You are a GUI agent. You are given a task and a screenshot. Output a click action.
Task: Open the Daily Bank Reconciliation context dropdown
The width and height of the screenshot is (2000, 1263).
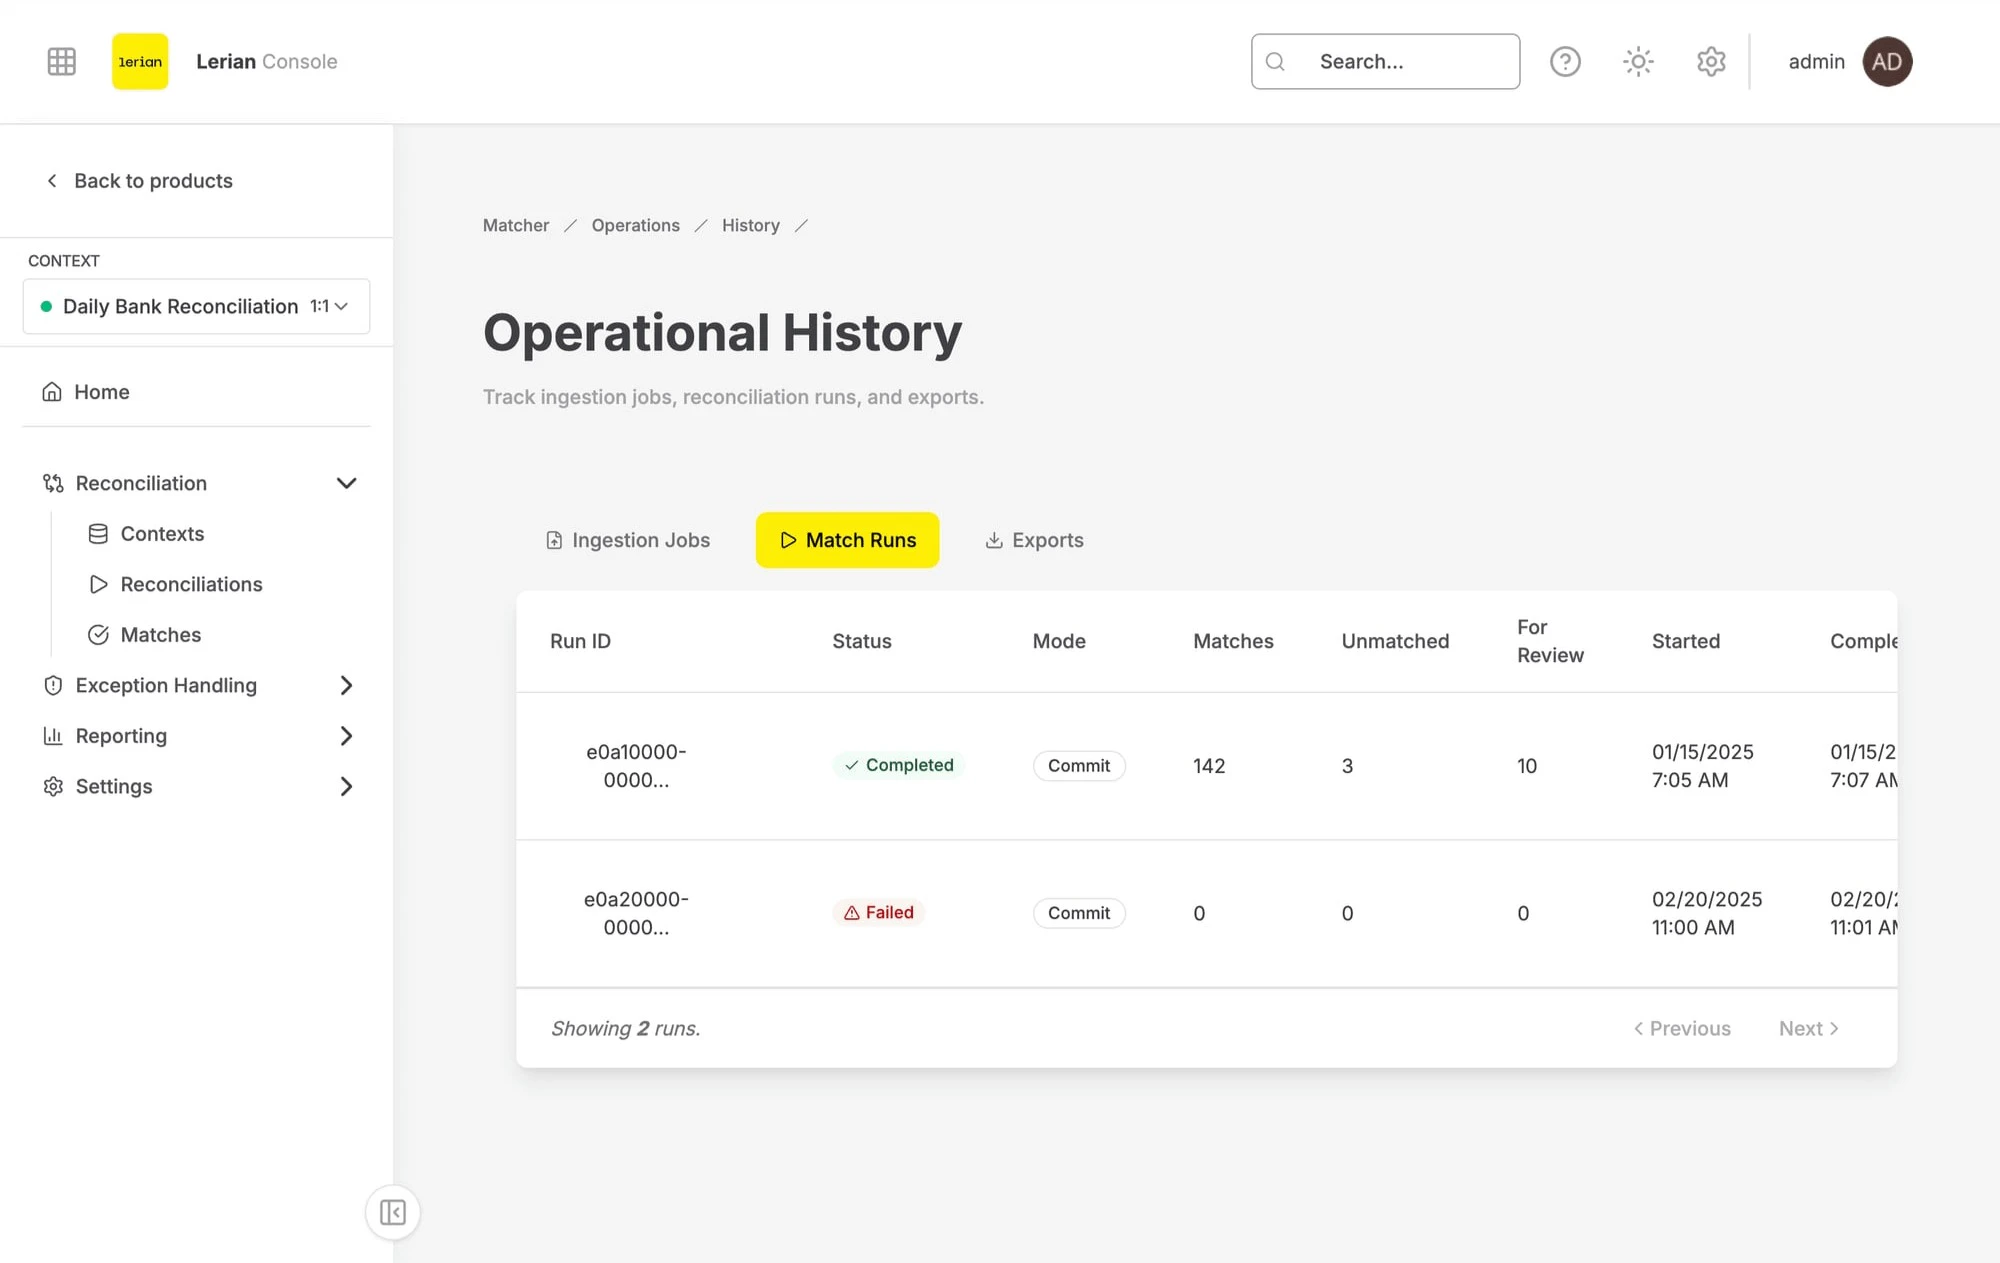pyautogui.click(x=196, y=306)
